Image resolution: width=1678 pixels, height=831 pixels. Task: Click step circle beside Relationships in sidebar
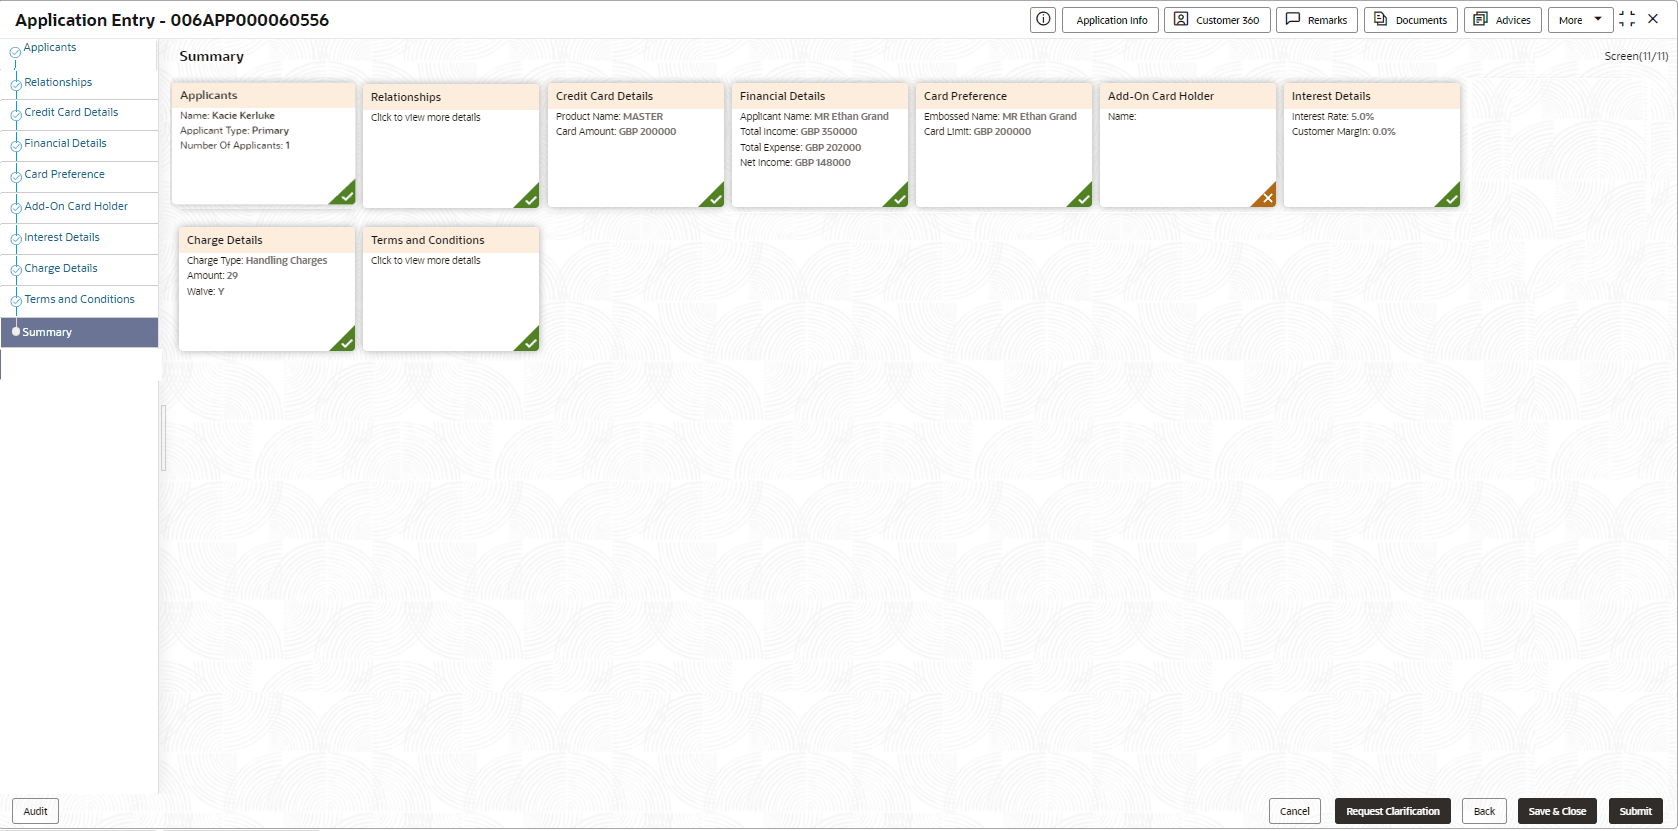point(16,84)
